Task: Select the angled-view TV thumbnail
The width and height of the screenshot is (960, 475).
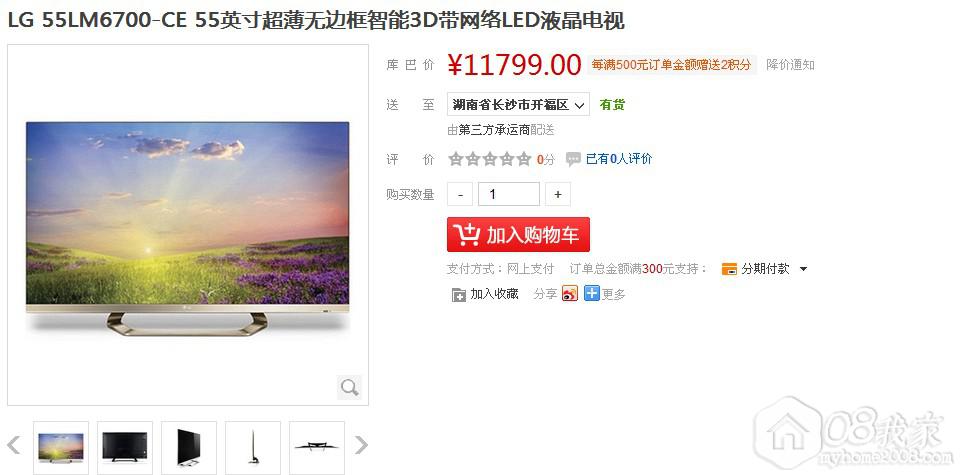Action: 189,447
